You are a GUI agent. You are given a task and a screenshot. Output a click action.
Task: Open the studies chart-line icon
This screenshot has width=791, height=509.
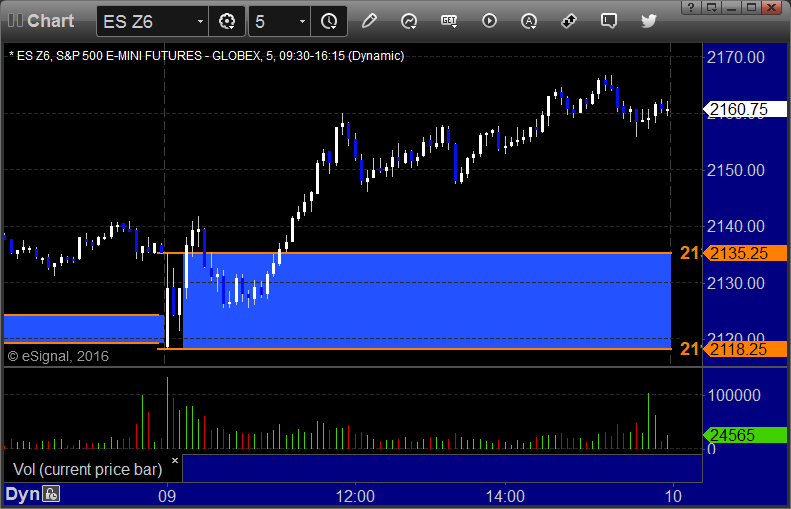click(x=409, y=21)
